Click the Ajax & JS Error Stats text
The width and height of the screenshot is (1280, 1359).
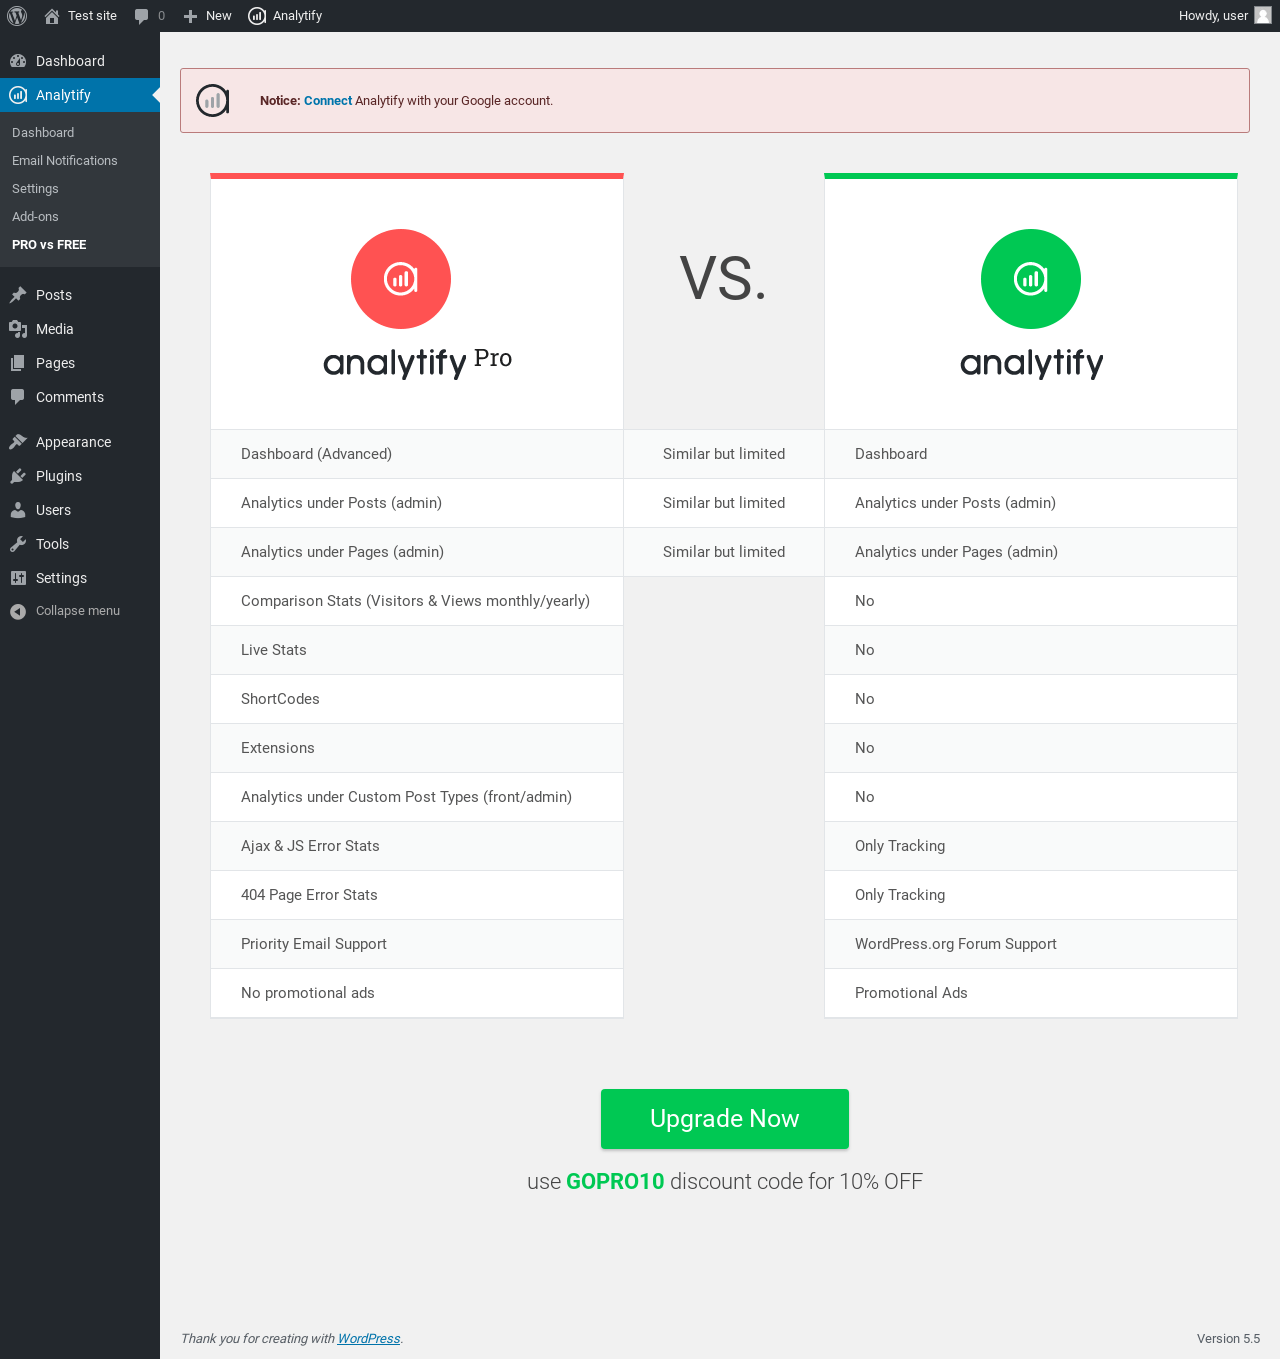[x=310, y=846]
